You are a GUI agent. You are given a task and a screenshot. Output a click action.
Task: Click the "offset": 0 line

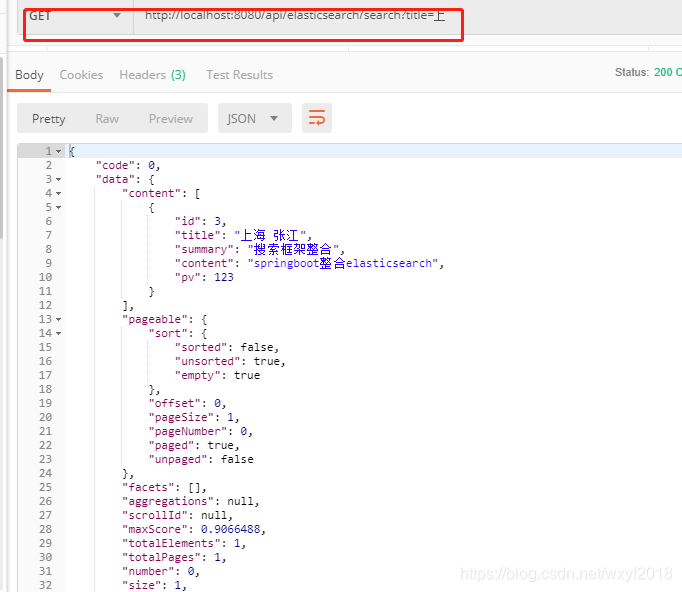pos(187,403)
